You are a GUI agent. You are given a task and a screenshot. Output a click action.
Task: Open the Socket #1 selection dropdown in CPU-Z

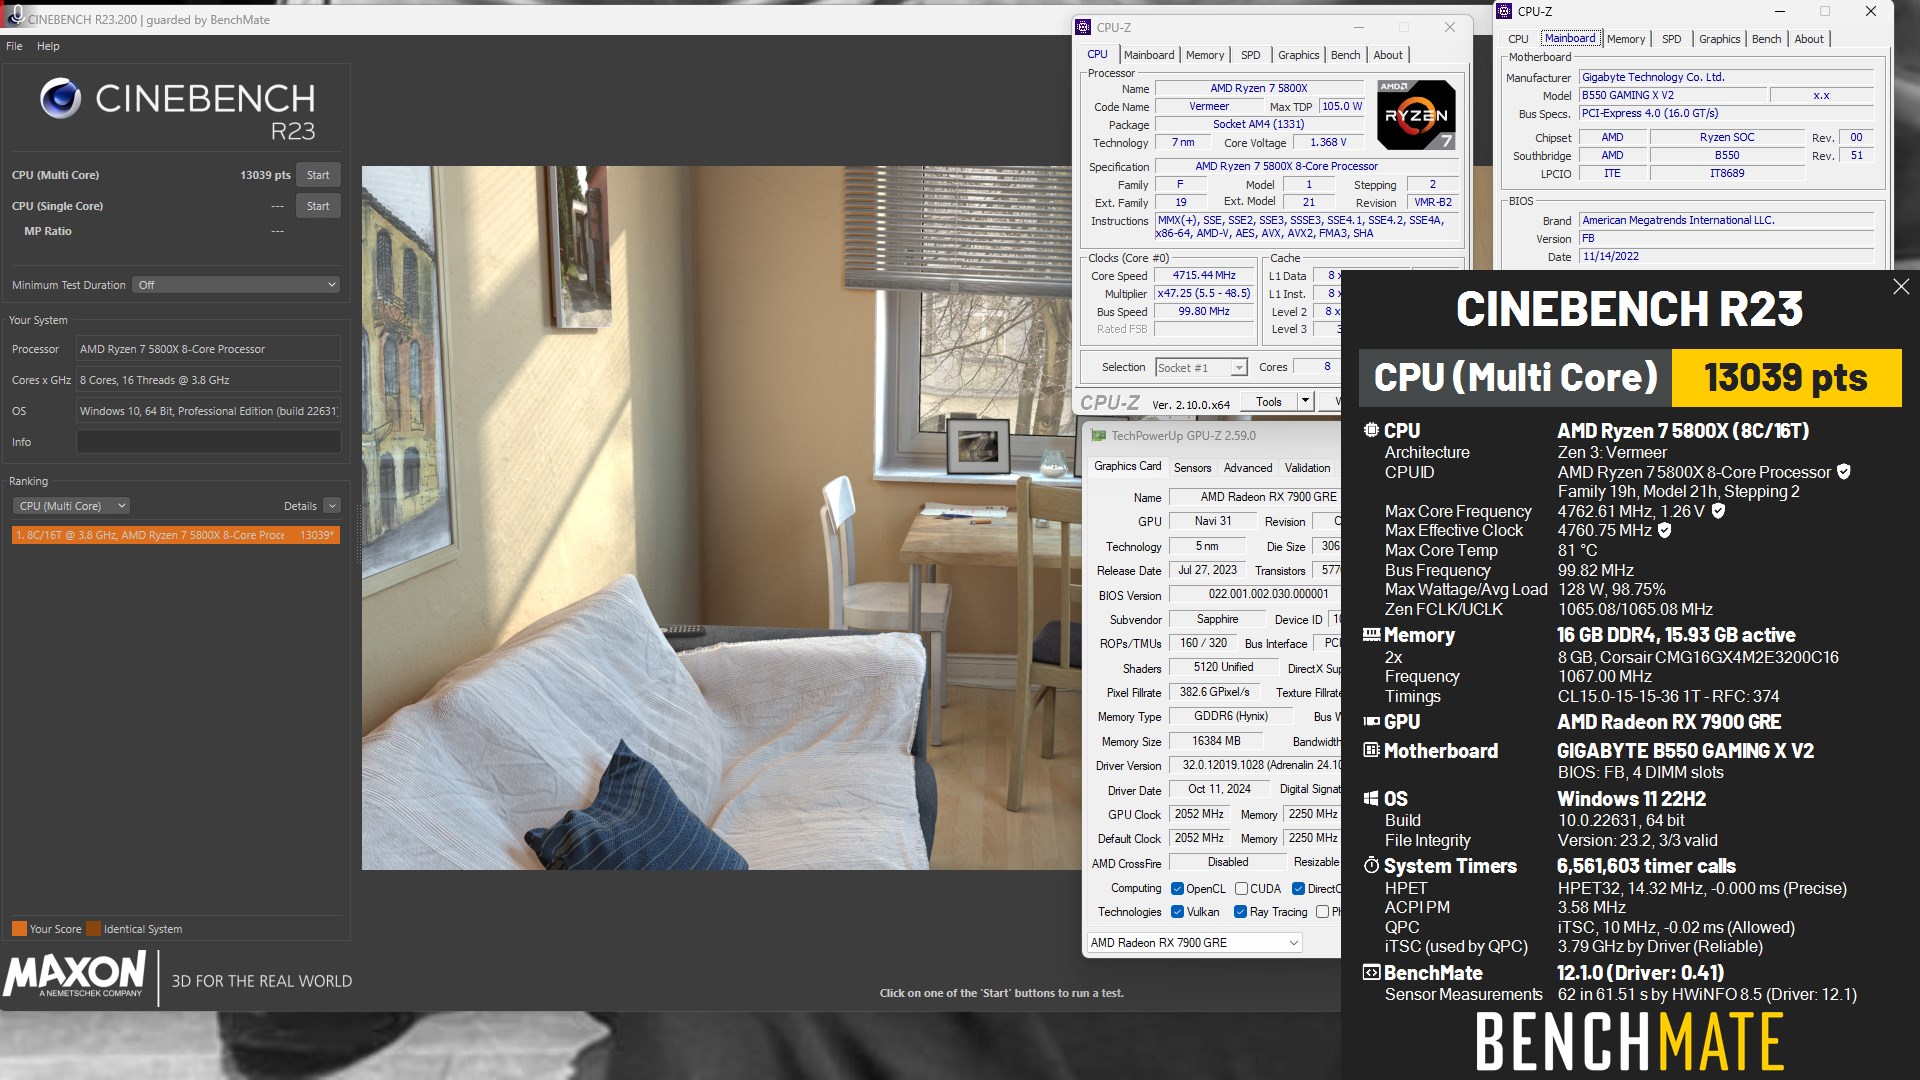pos(1201,367)
